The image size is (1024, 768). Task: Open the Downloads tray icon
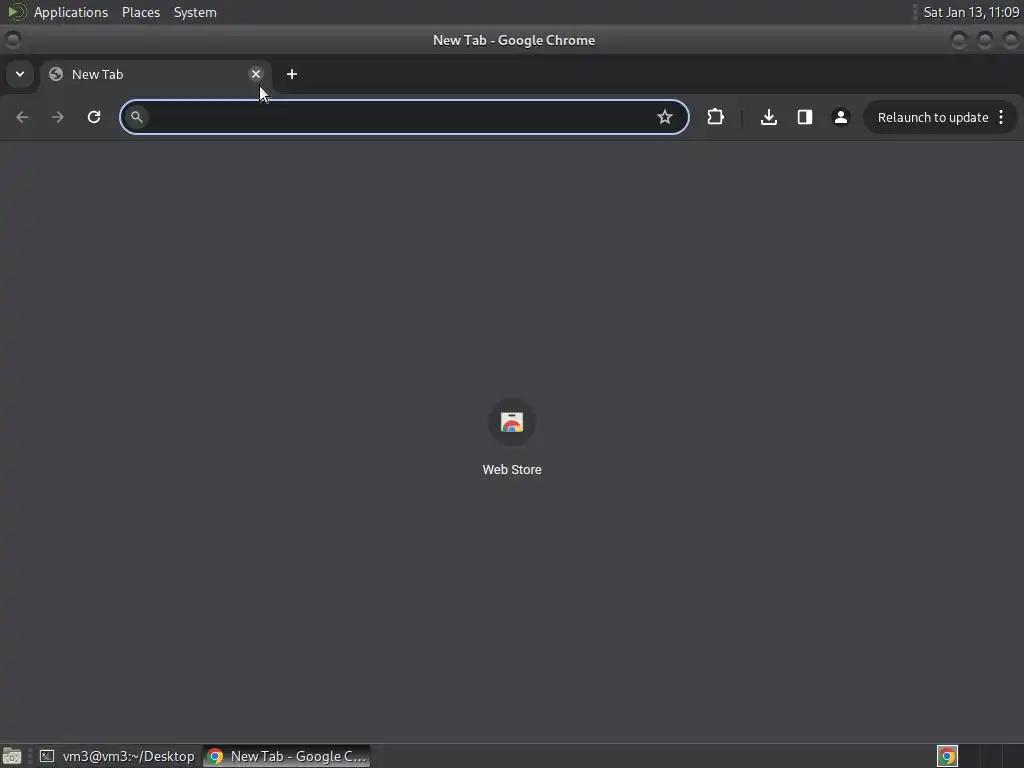769,117
